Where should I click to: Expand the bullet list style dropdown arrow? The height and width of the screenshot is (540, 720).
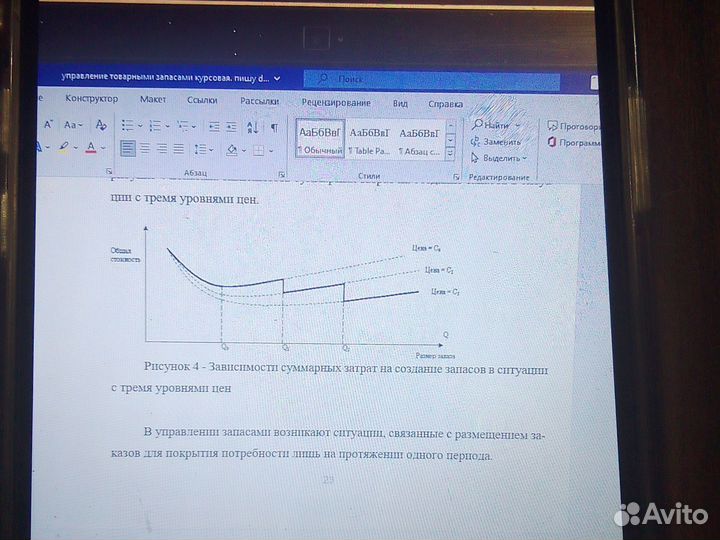[x=140, y=126]
